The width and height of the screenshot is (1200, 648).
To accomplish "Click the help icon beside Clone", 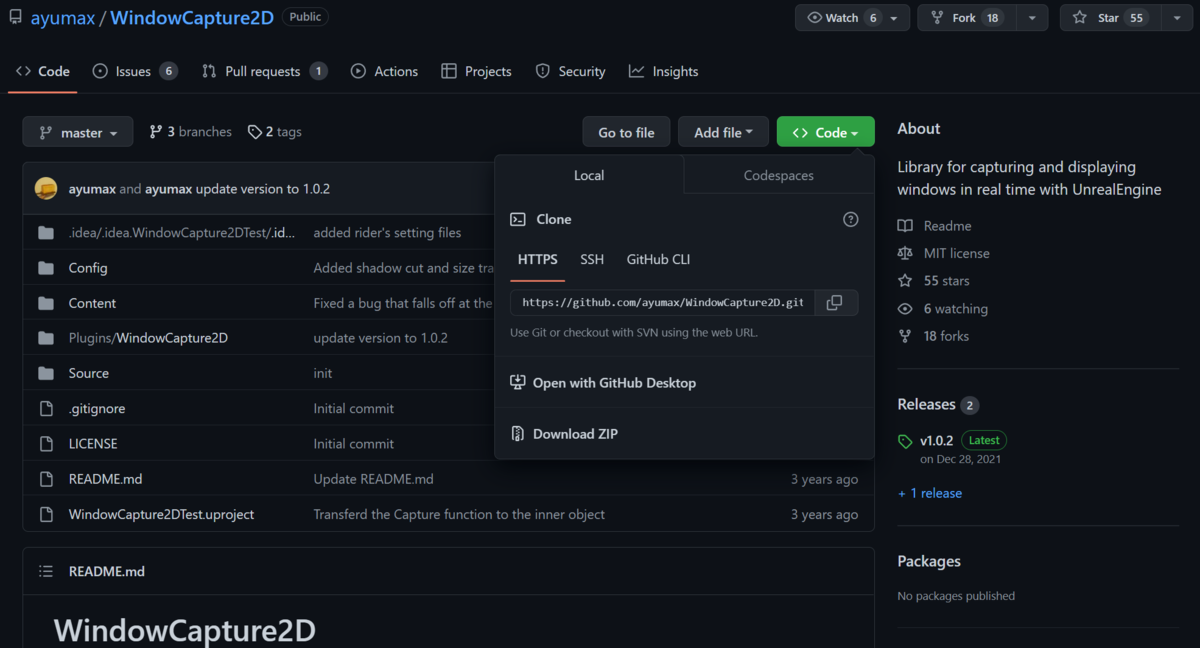I will 851,219.
